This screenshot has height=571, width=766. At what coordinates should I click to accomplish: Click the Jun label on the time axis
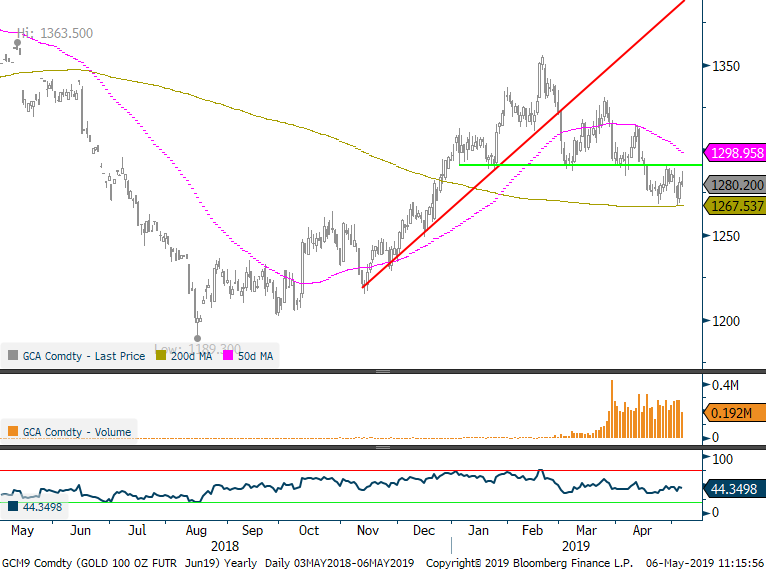(x=80, y=530)
